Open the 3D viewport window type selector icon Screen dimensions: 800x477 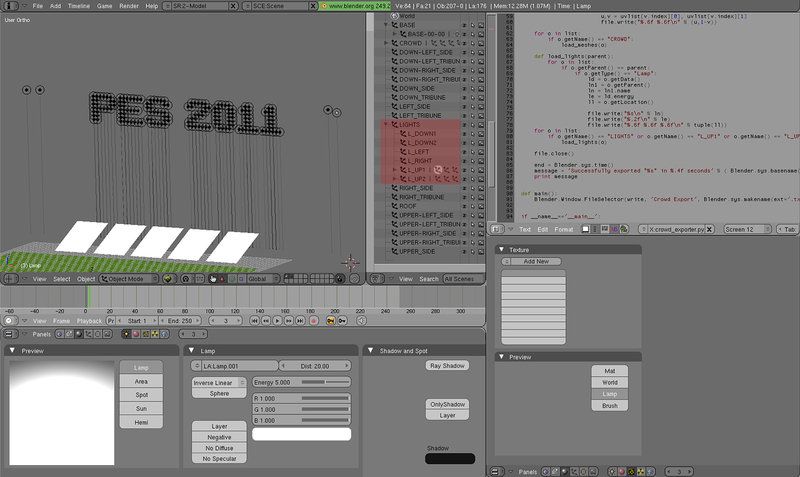9,279
